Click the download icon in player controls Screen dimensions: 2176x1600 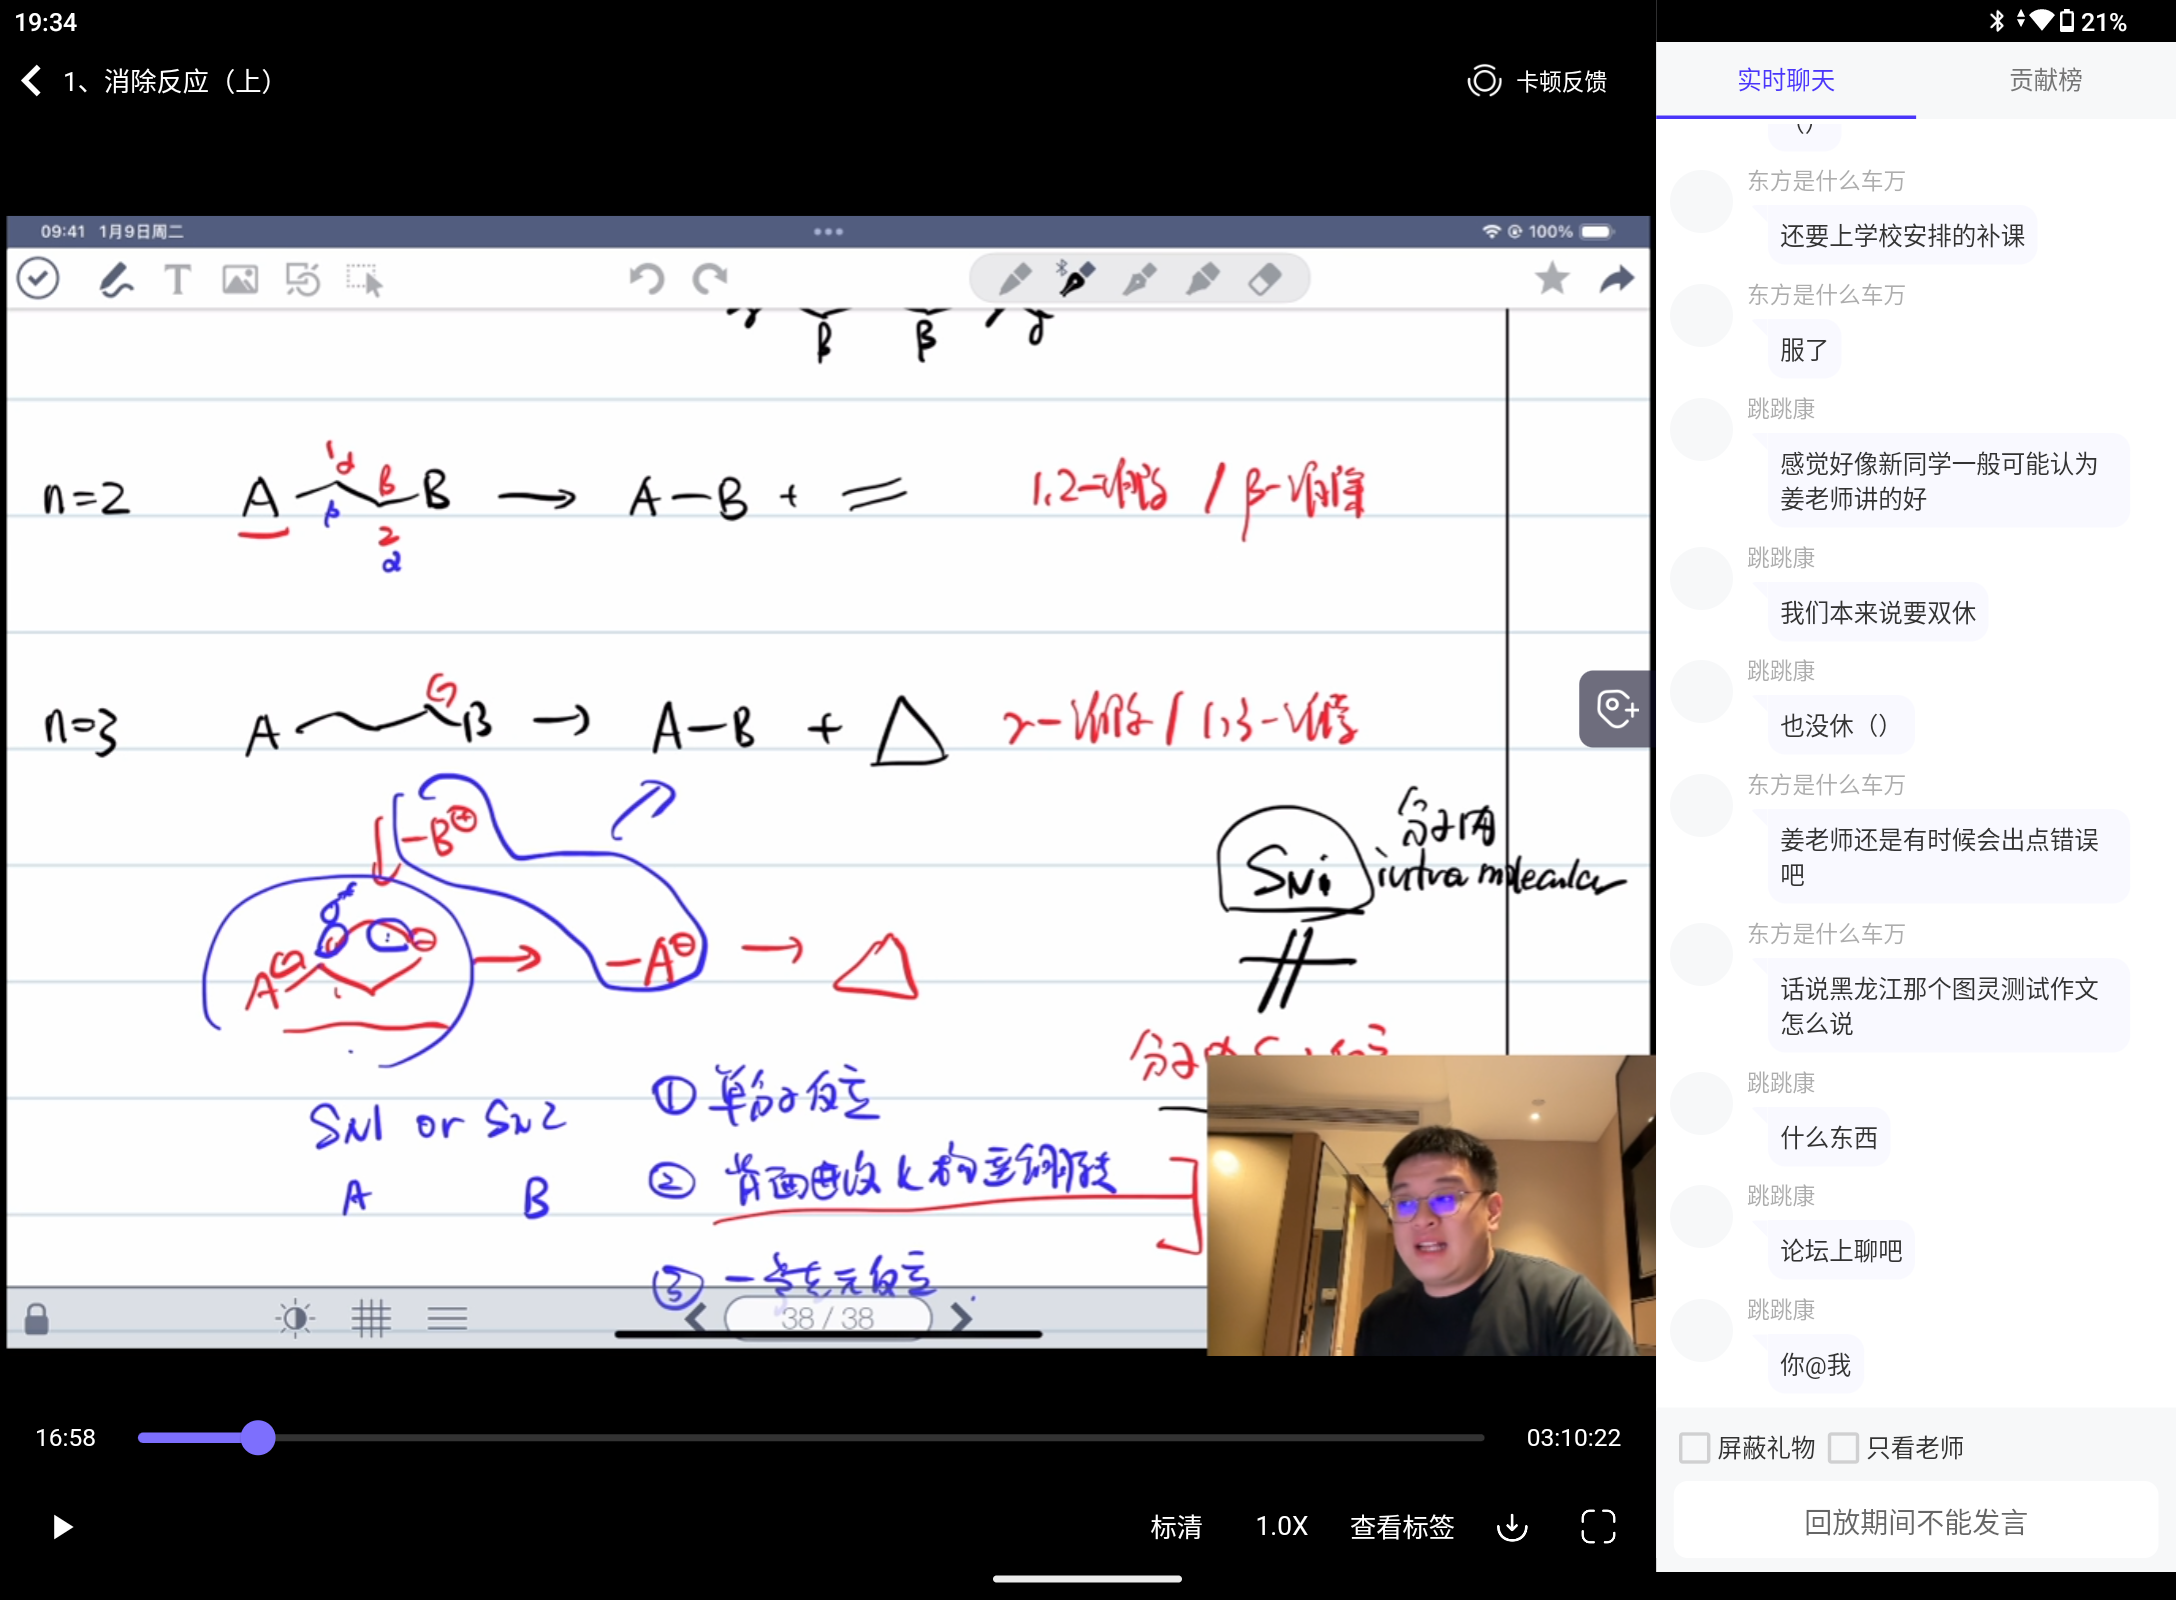pyautogui.click(x=1511, y=1527)
